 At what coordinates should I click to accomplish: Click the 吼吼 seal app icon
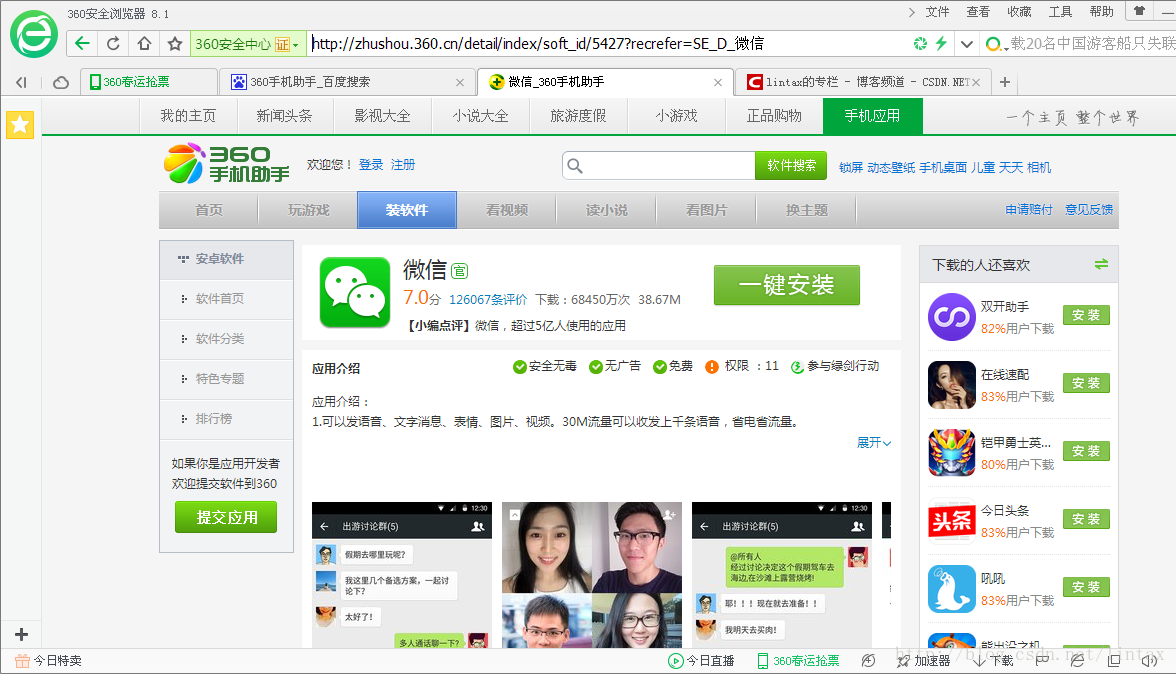952,589
